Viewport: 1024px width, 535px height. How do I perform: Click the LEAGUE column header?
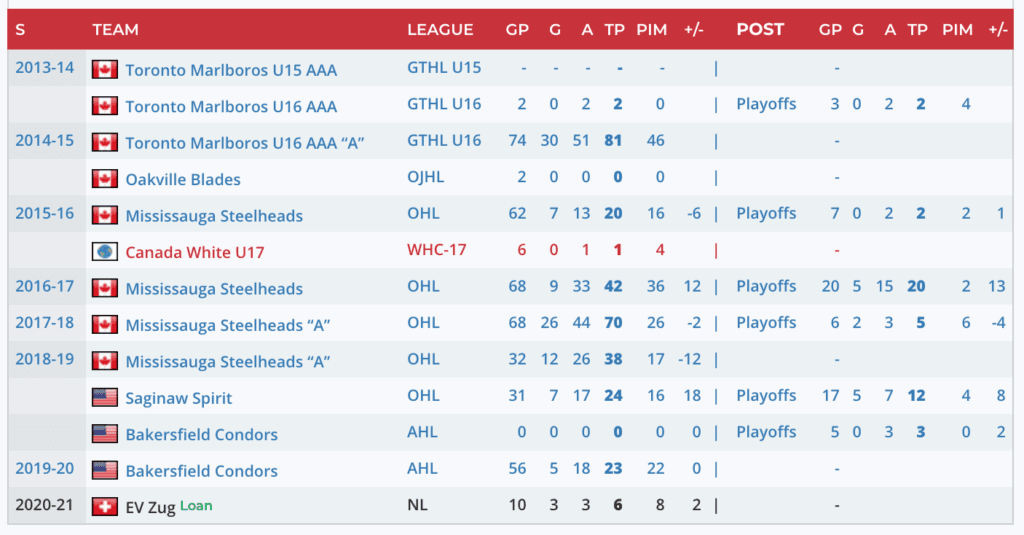440,30
